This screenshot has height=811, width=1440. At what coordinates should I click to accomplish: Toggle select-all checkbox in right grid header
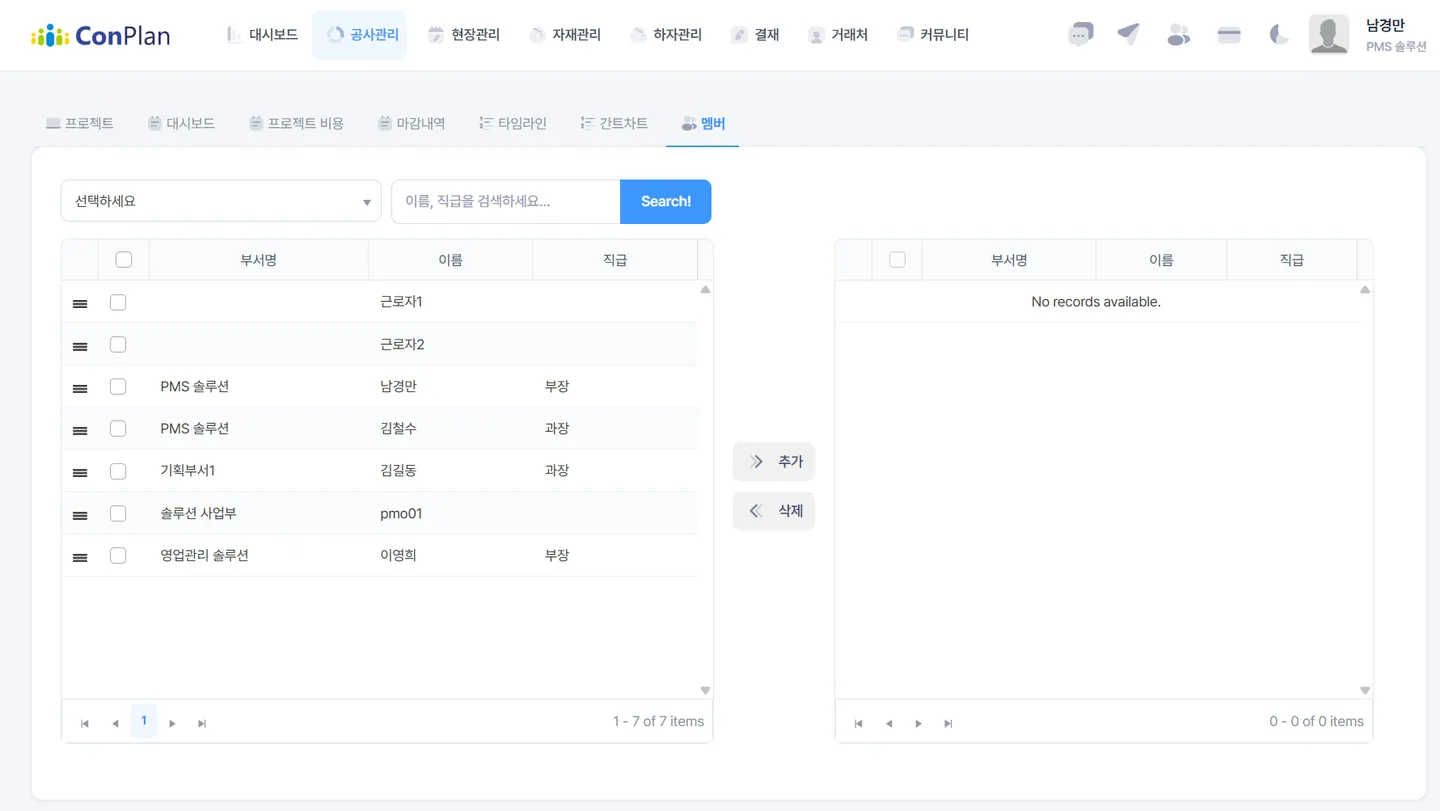[897, 260]
